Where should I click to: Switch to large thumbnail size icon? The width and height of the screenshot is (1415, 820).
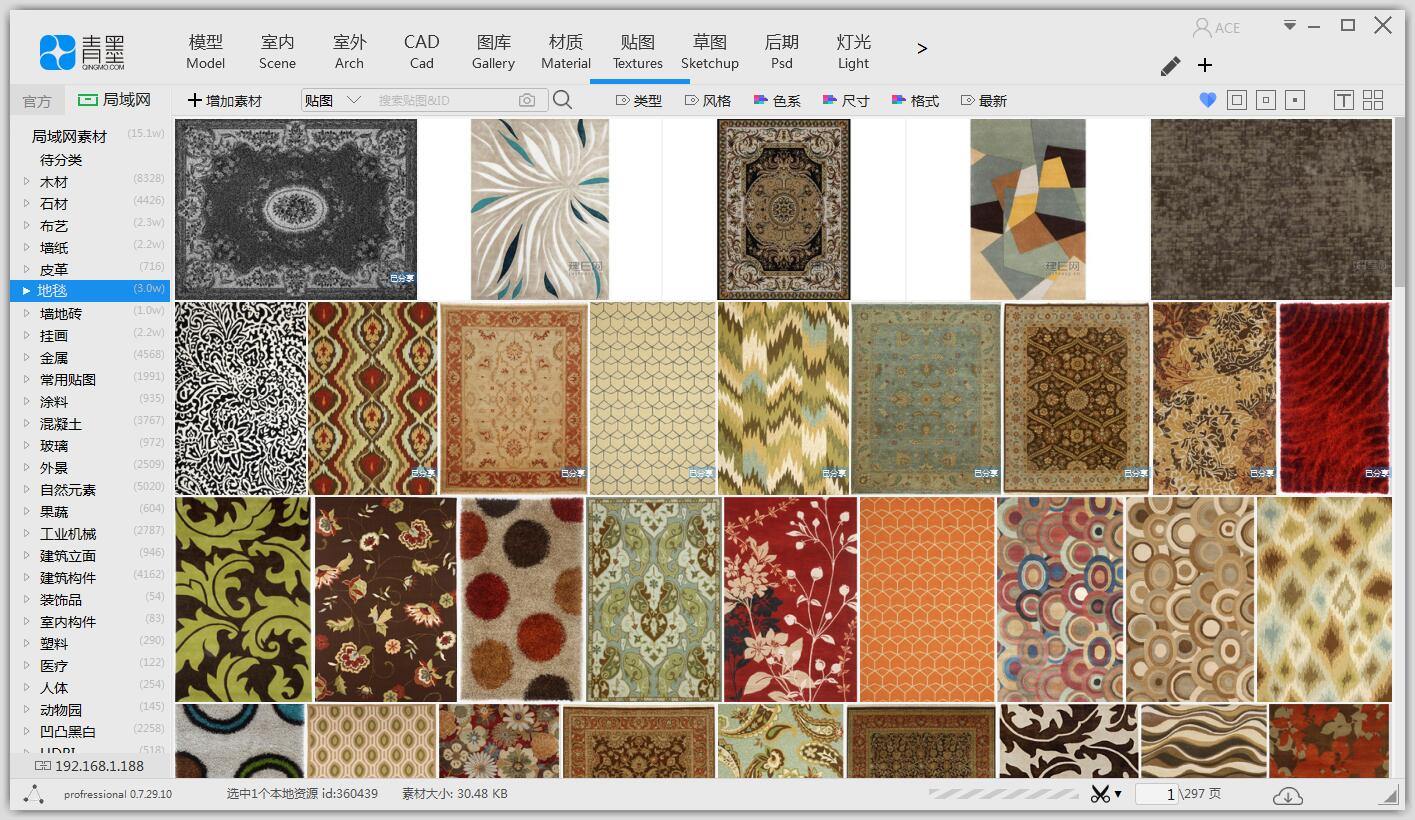(1237, 100)
